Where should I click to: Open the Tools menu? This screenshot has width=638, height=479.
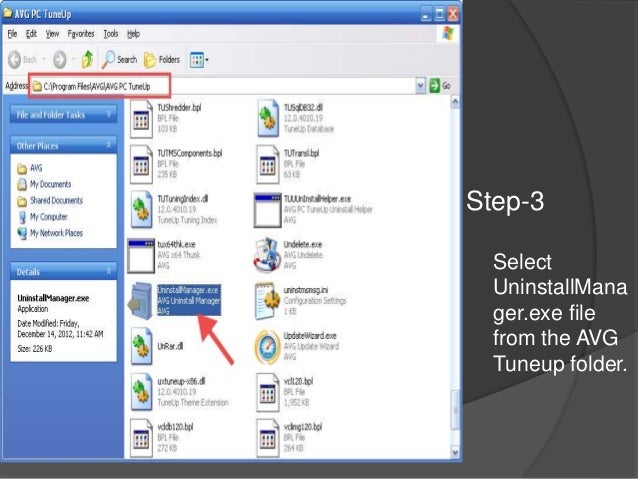111,34
